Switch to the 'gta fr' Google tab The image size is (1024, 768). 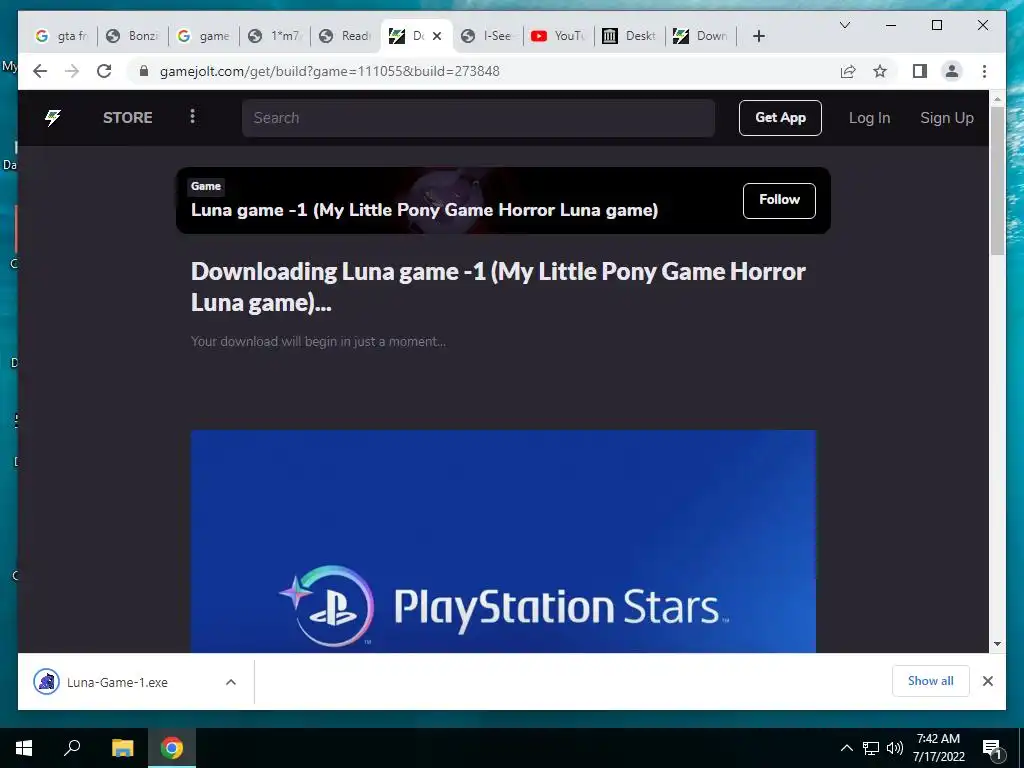(61, 36)
